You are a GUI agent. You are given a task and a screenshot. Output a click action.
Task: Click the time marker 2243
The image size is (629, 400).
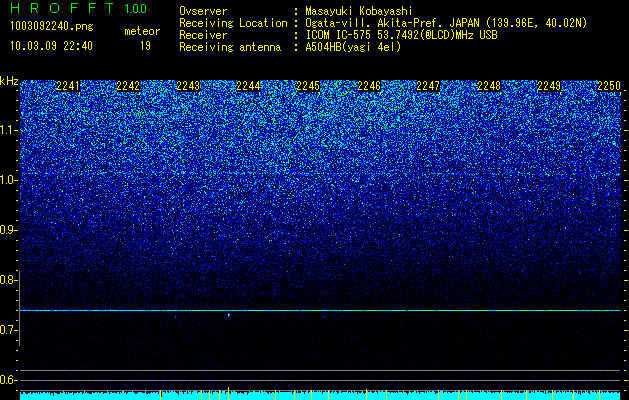pyautogui.click(x=188, y=86)
